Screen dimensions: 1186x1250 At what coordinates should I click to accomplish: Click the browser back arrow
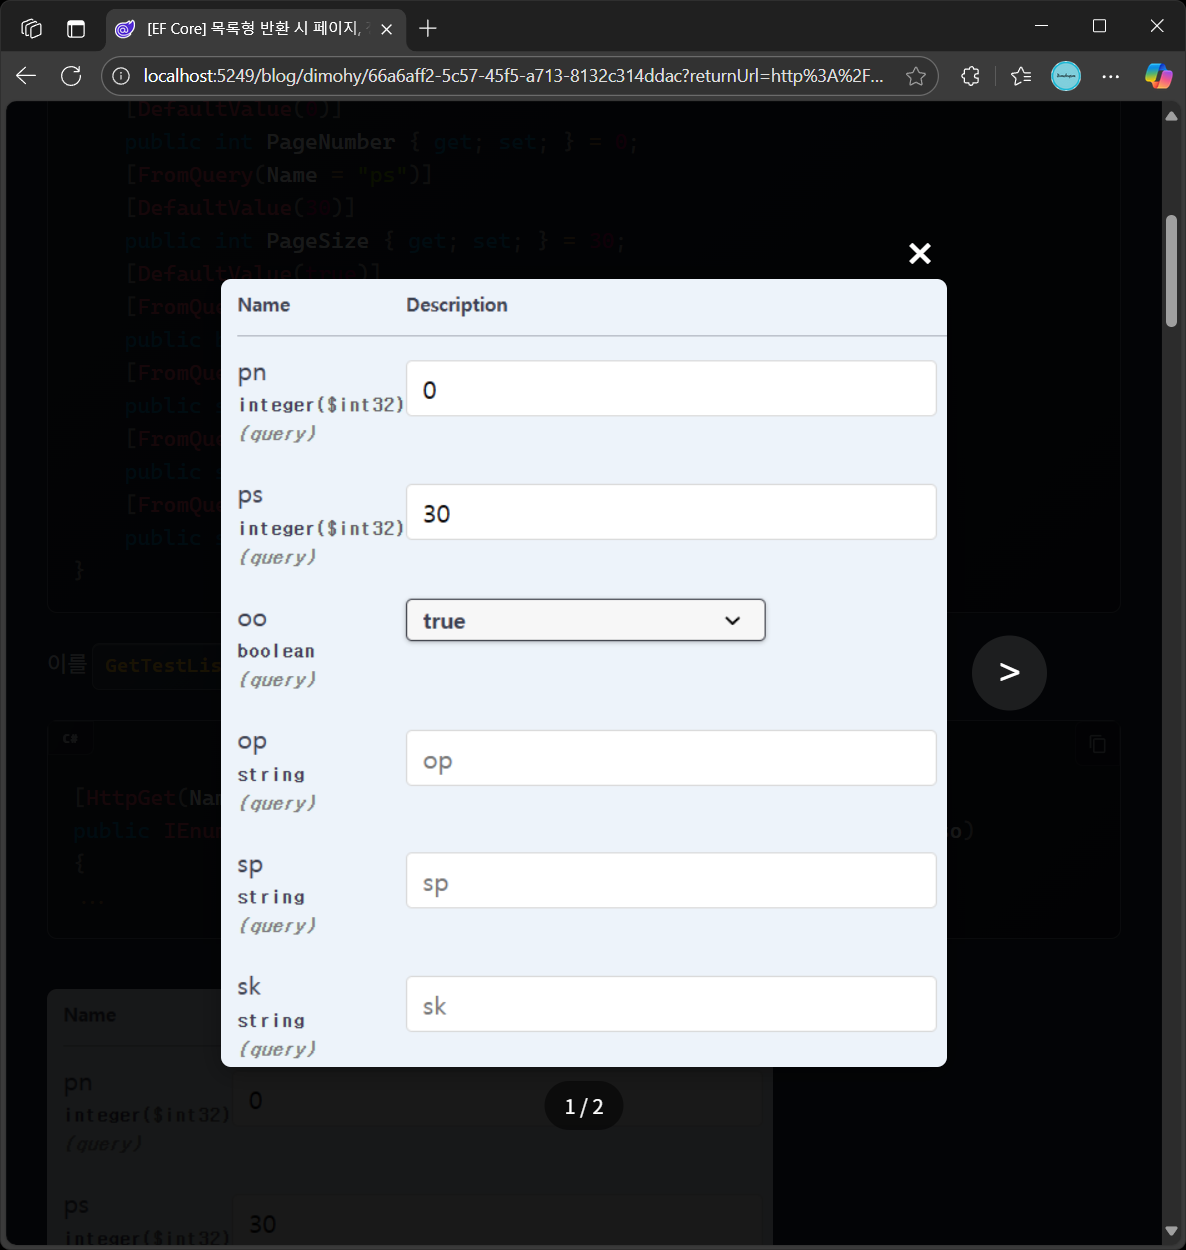(x=26, y=76)
